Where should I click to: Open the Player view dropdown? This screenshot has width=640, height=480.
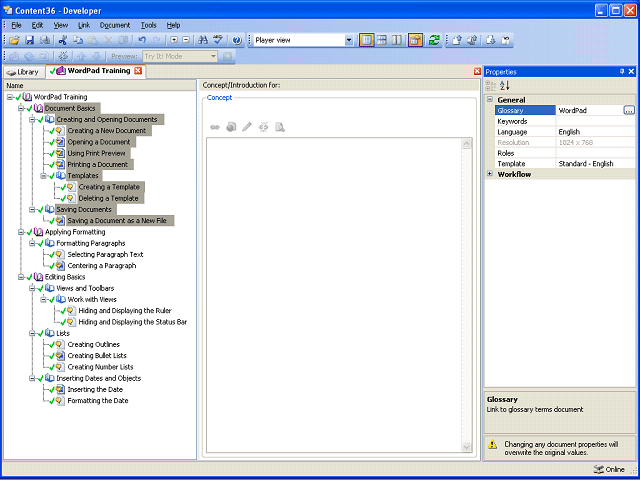pyautogui.click(x=348, y=40)
